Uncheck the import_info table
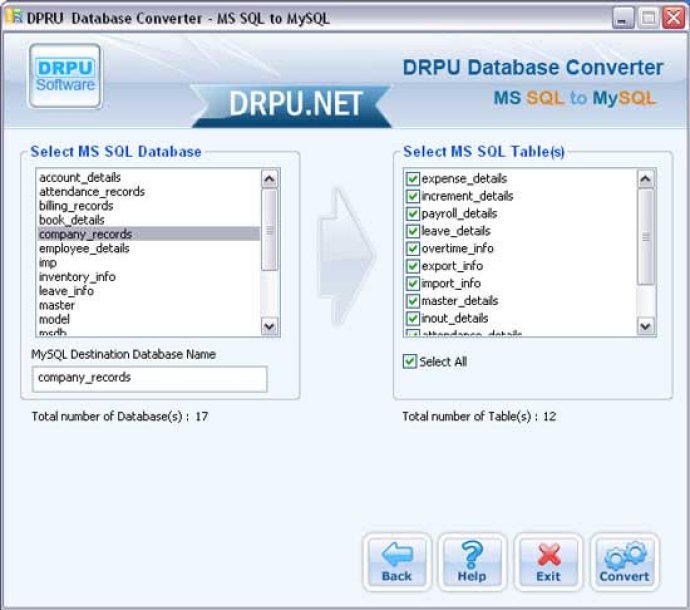Viewport: 690px width, 610px height. pyautogui.click(x=412, y=283)
